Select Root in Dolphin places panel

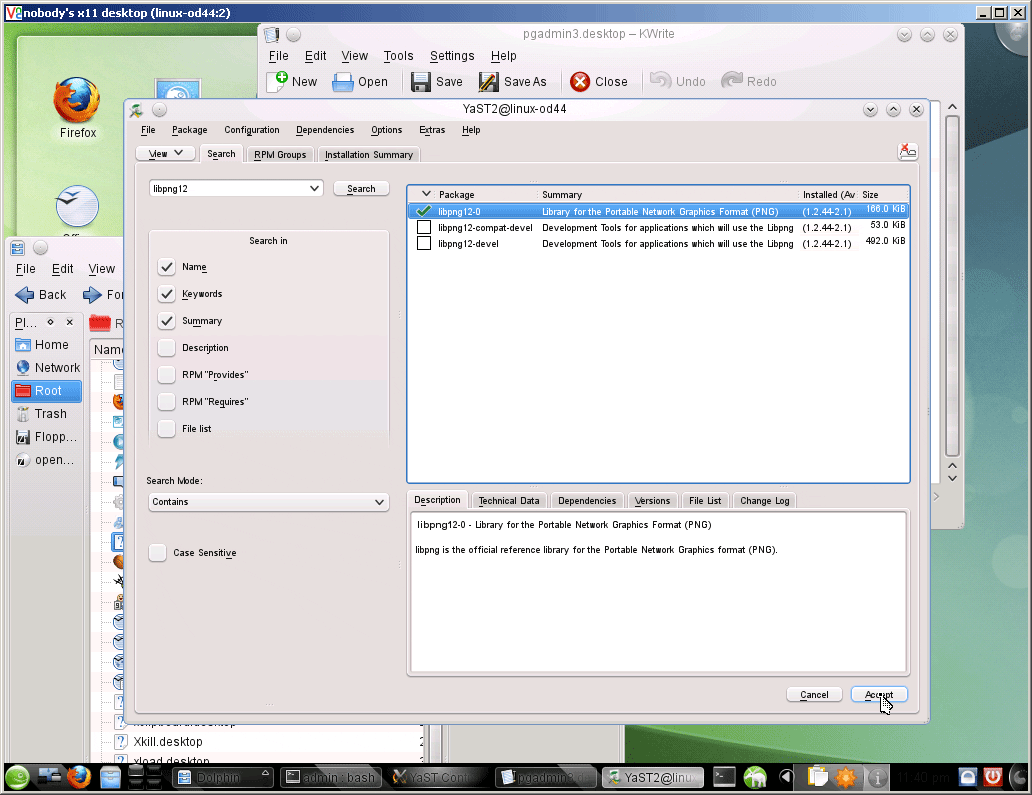click(46, 391)
